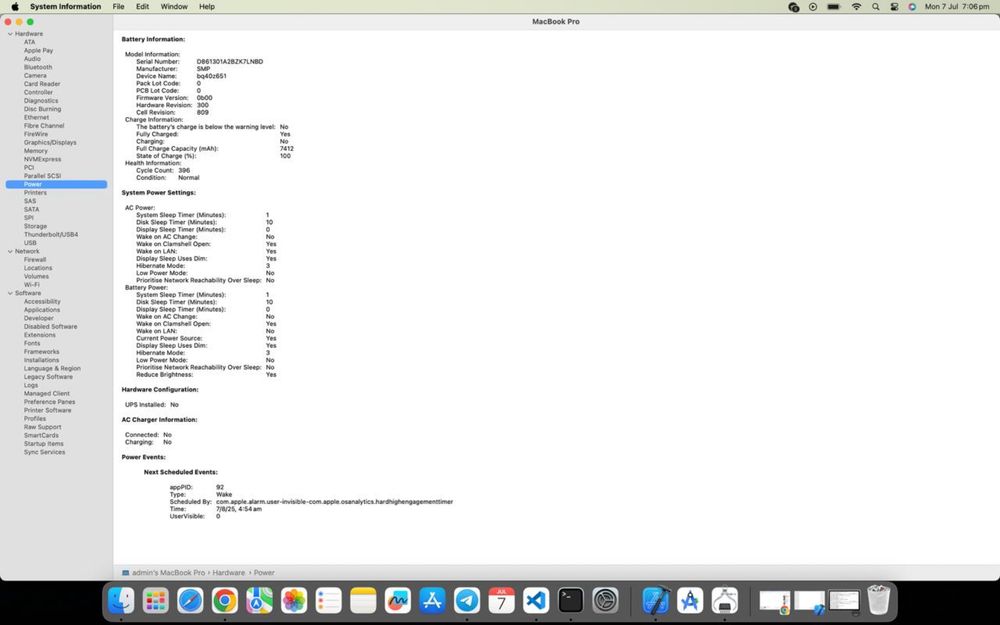Select Applications under Software
Screen dimensions: 1000x625
pos(41,310)
